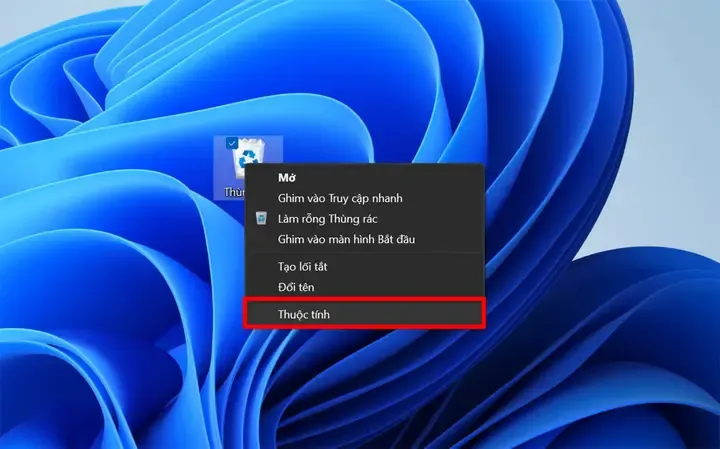Screen dimensions: 720x449
Task: Empty the Recycle Bin using the menu
Action: coord(327,218)
